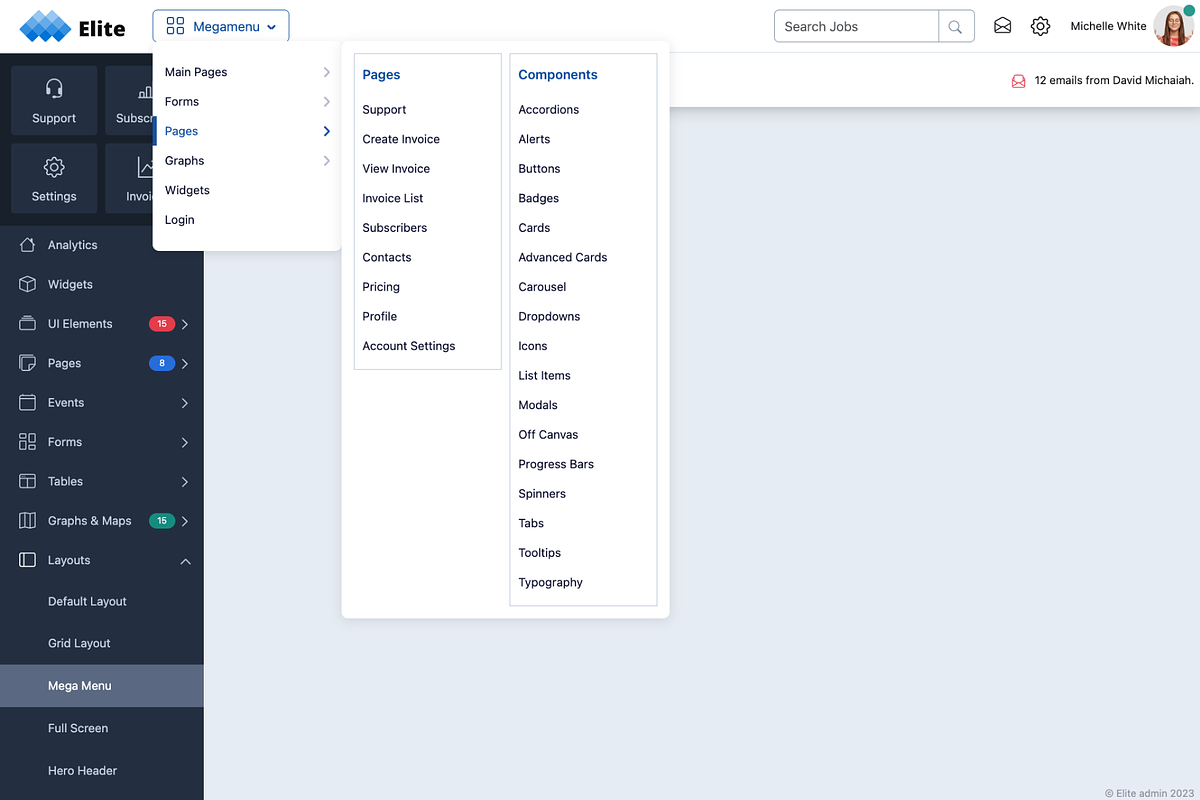Open the Tables sidebar icon
This screenshot has height=800, width=1200.
[x=28, y=481]
